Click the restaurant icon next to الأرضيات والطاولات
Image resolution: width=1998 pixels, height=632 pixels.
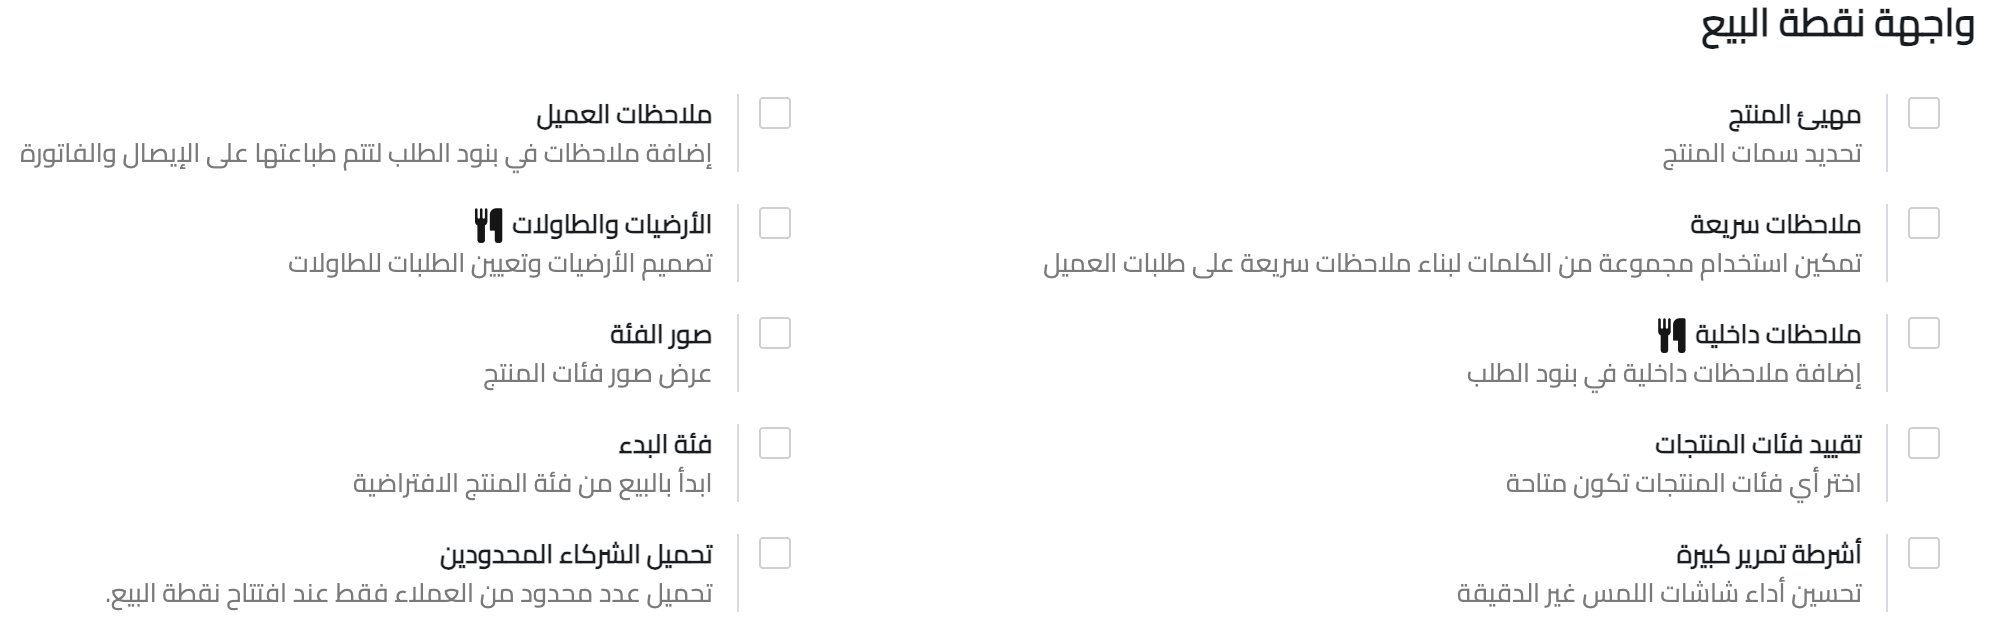click(487, 226)
